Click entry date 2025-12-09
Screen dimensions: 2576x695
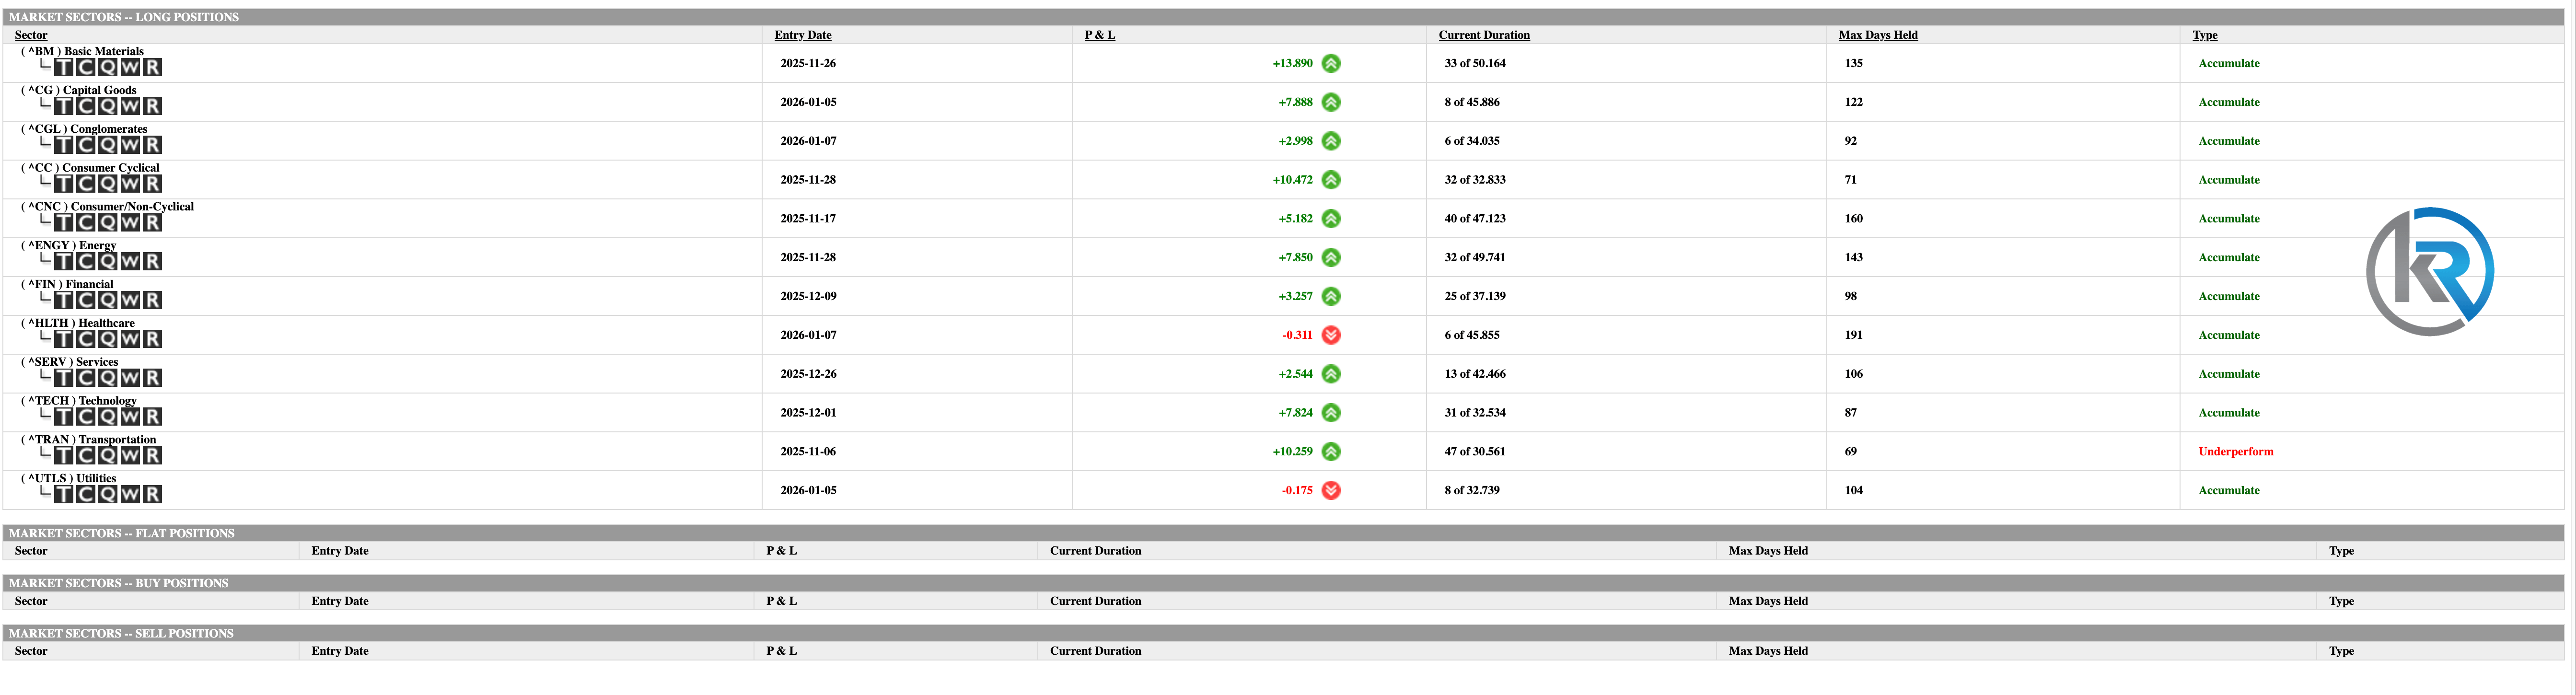(x=808, y=296)
